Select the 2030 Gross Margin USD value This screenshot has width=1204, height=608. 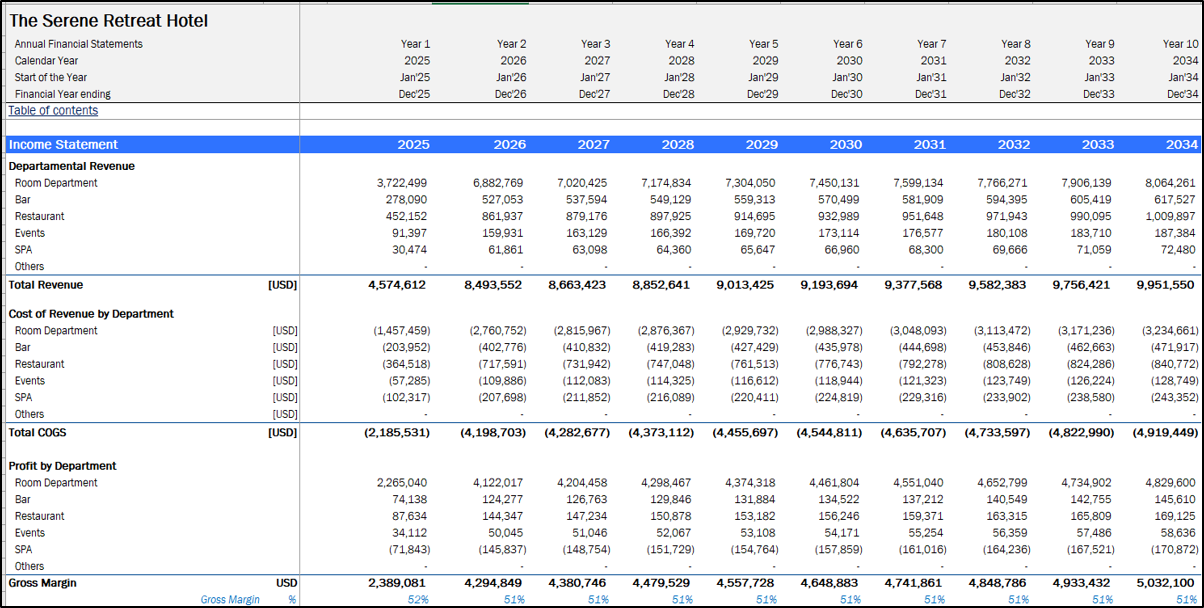pyautogui.click(x=830, y=583)
